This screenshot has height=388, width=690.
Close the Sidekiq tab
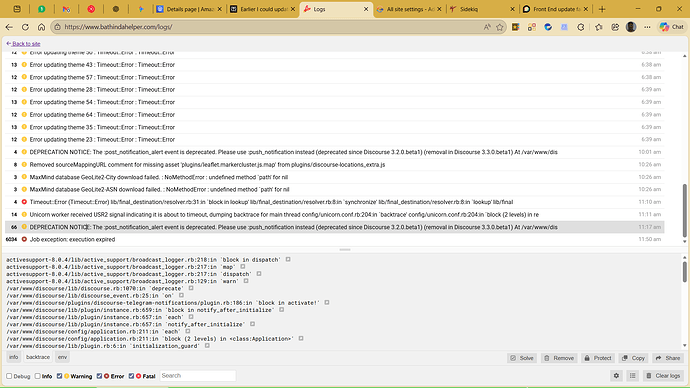coord(512,9)
